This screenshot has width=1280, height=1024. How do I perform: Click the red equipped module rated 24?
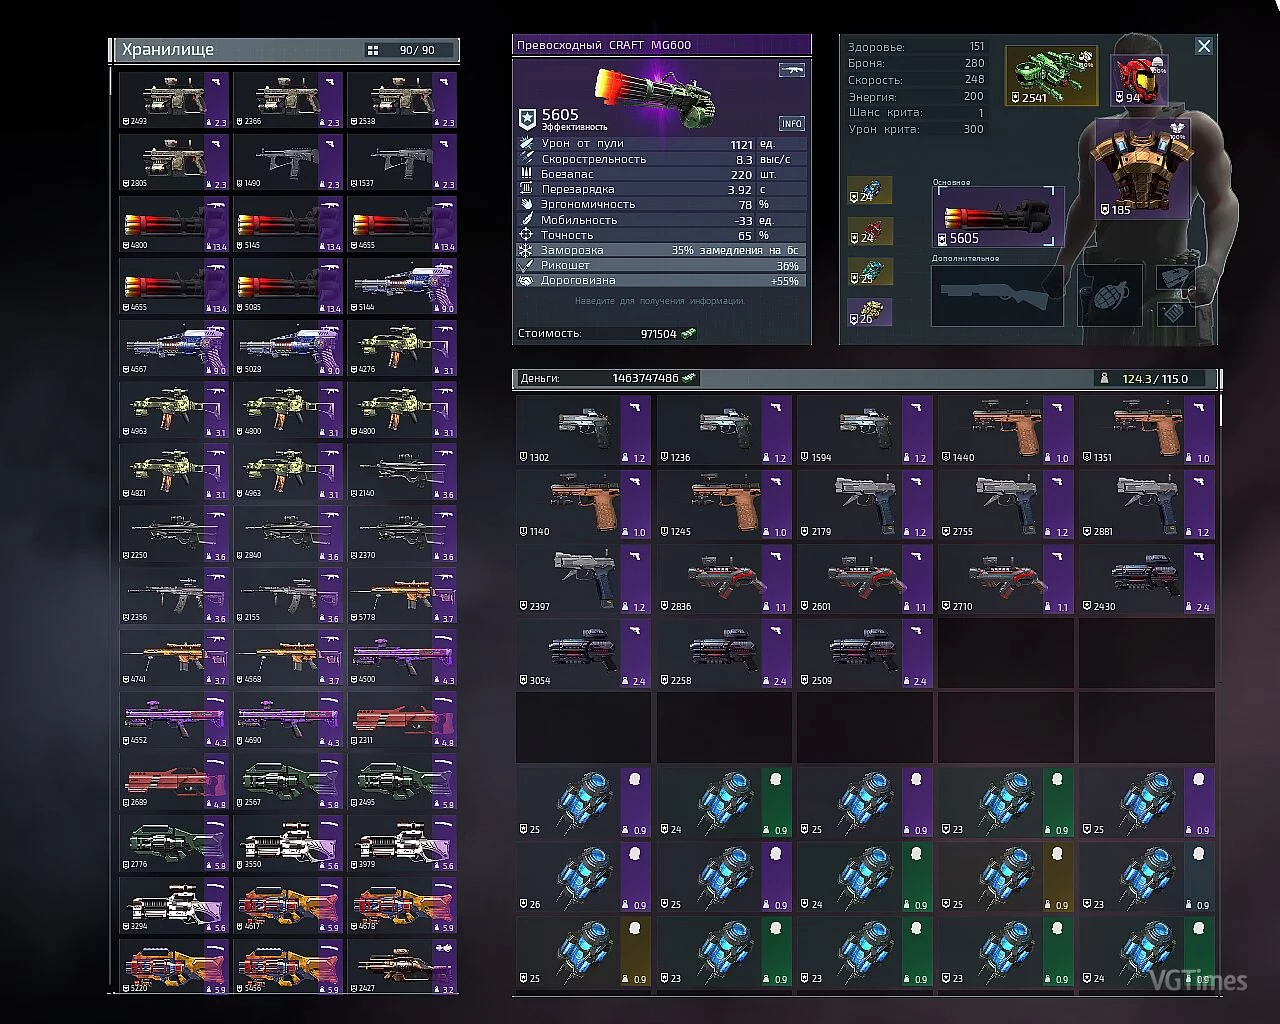pyautogui.click(x=869, y=231)
